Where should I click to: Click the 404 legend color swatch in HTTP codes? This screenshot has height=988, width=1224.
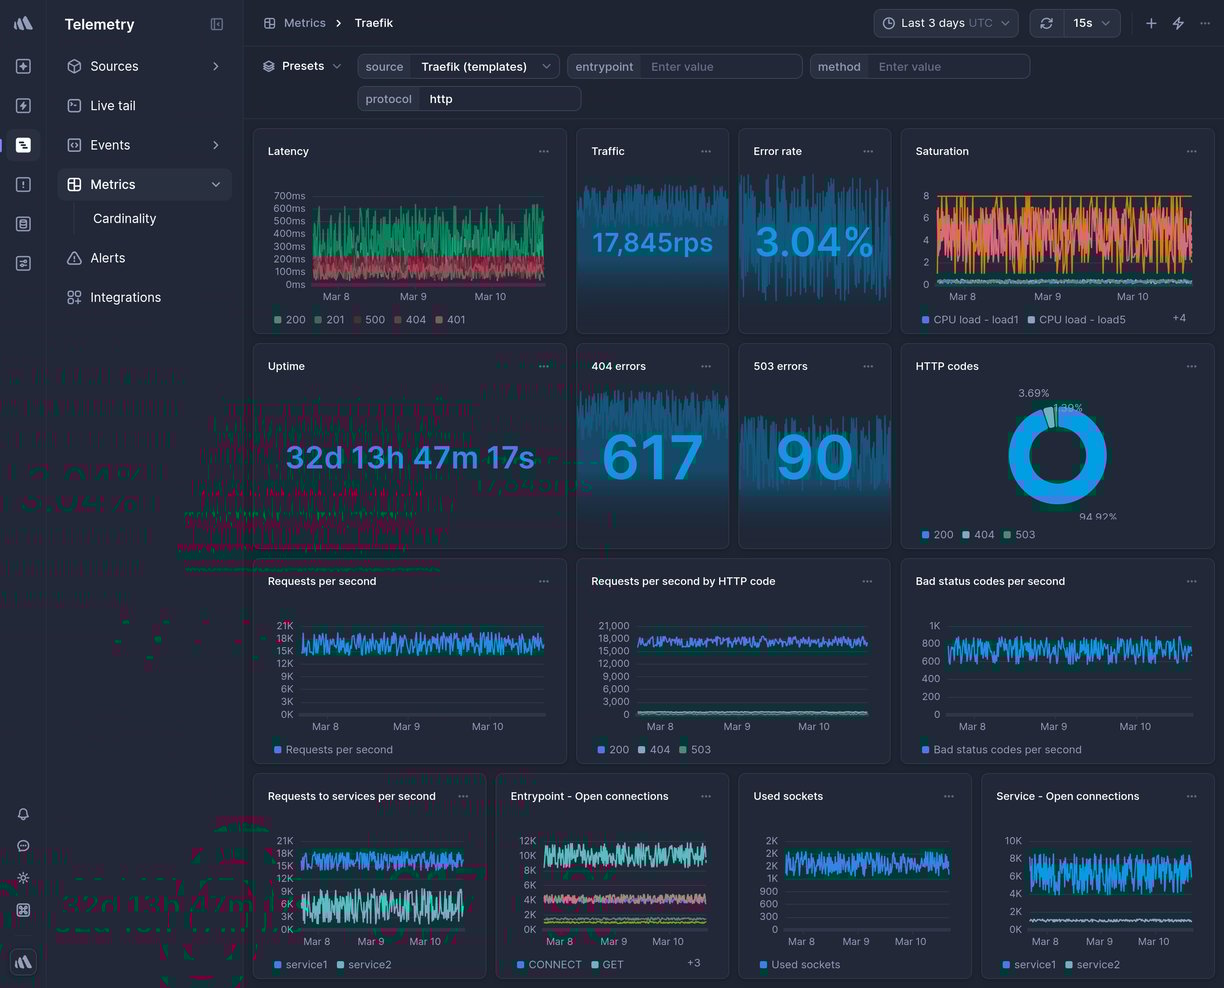point(965,534)
